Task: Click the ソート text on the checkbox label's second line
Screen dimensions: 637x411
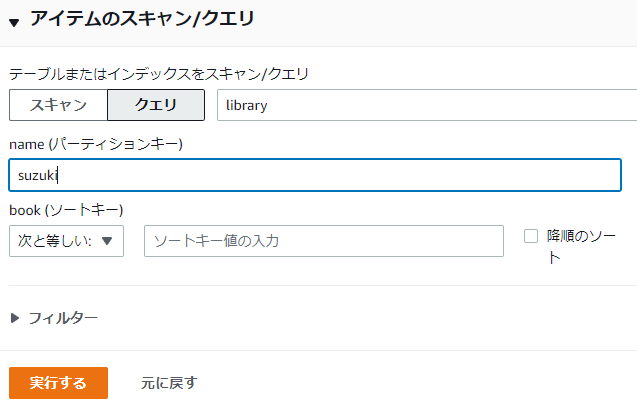Action: [x=554, y=257]
